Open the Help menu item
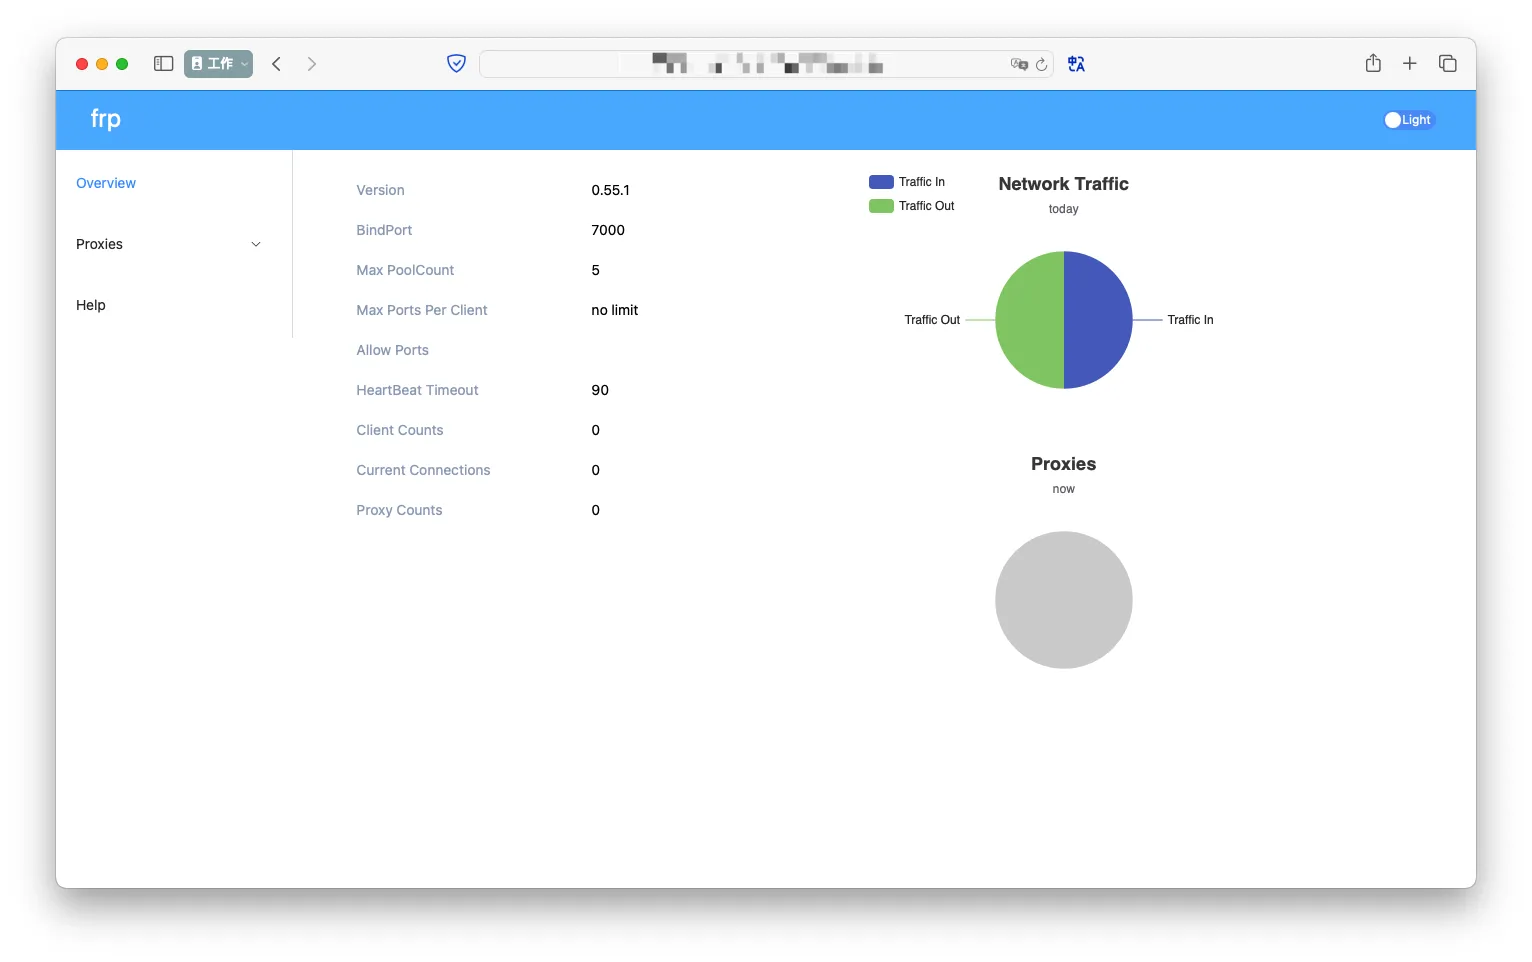The width and height of the screenshot is (1532, 962). [x=91, y=305]
